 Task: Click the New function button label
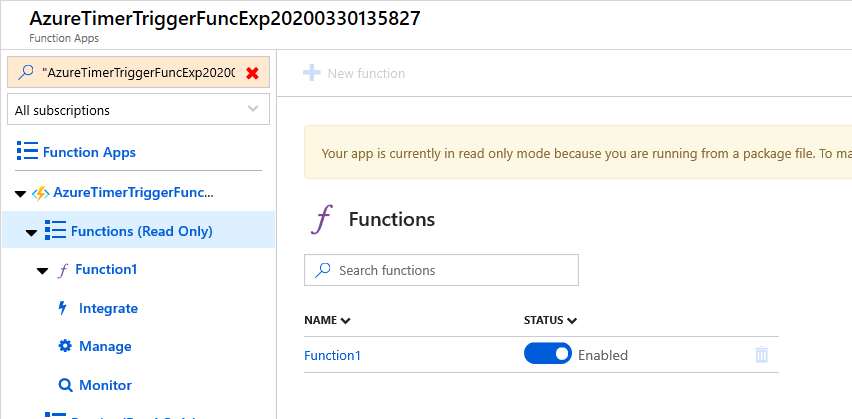click(366, 73)
